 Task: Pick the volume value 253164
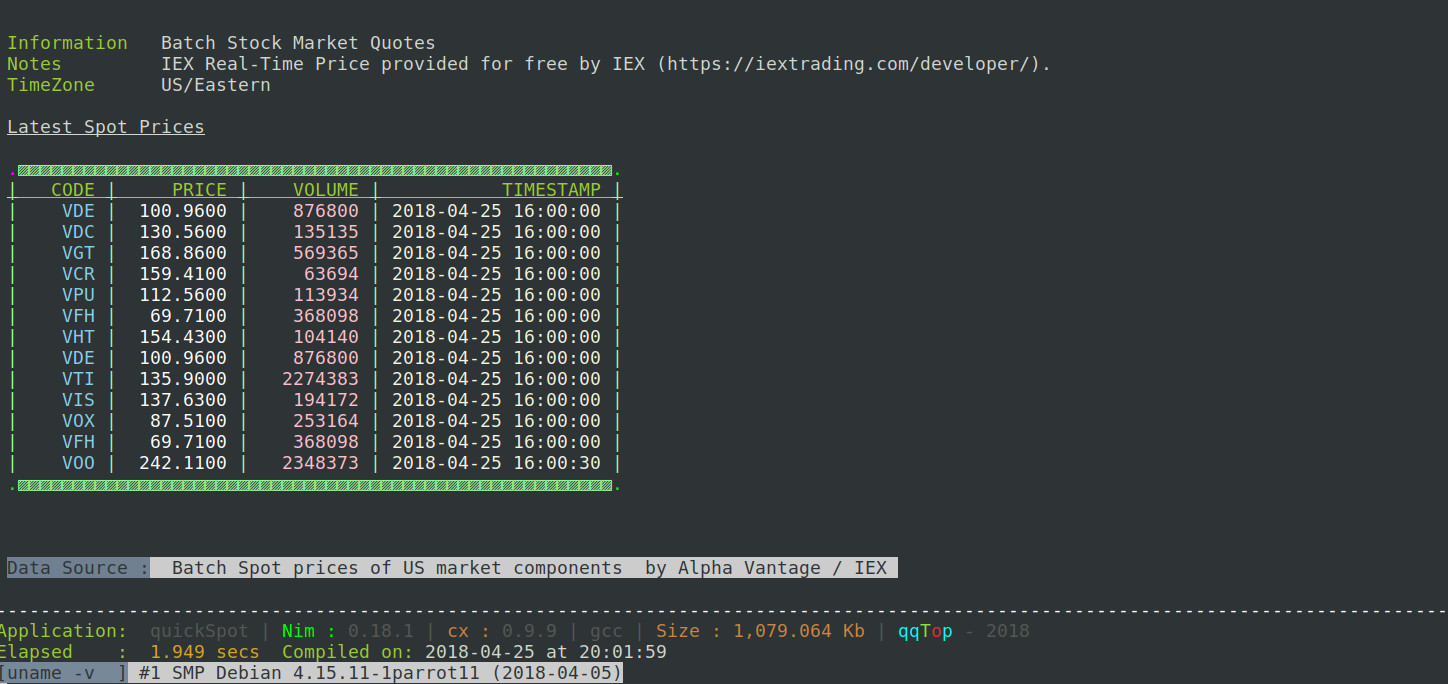(x=326, y=421)
